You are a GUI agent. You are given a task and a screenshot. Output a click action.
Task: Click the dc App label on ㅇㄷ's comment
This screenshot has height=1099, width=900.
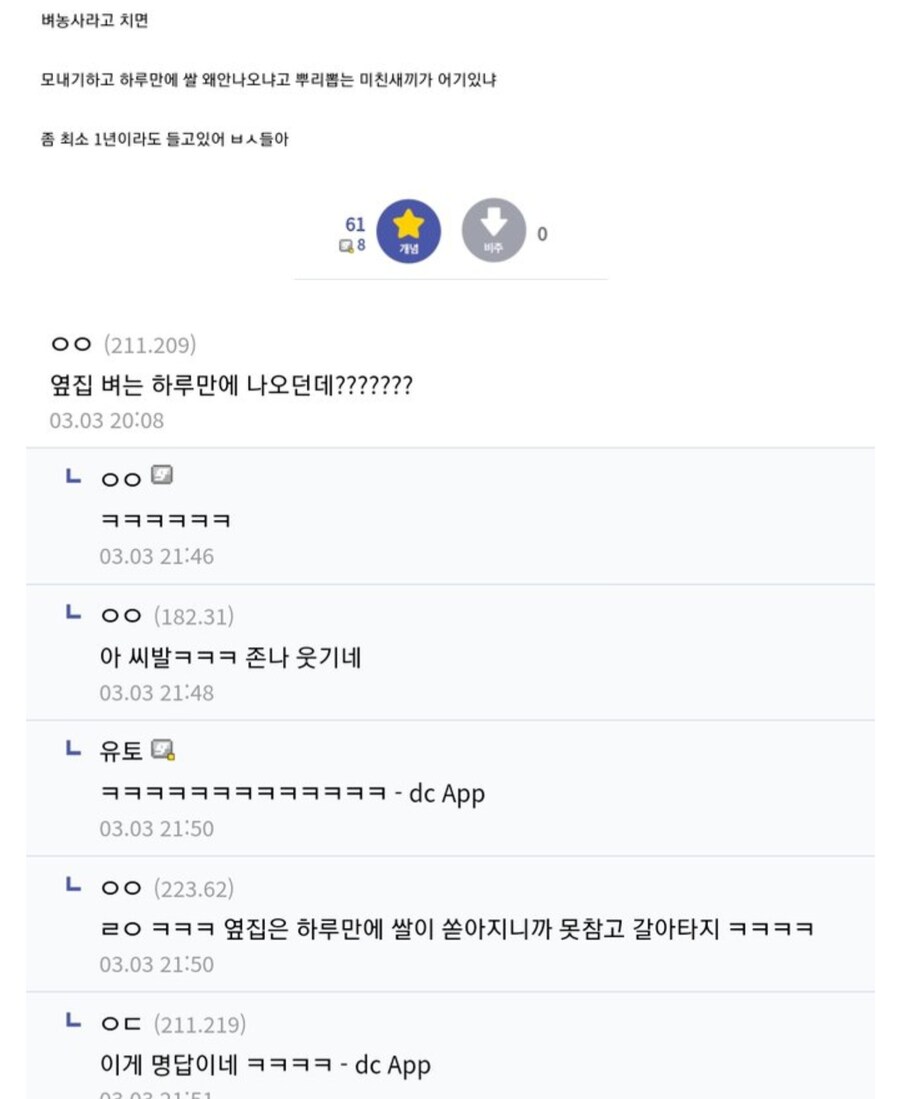(395, 1065)
